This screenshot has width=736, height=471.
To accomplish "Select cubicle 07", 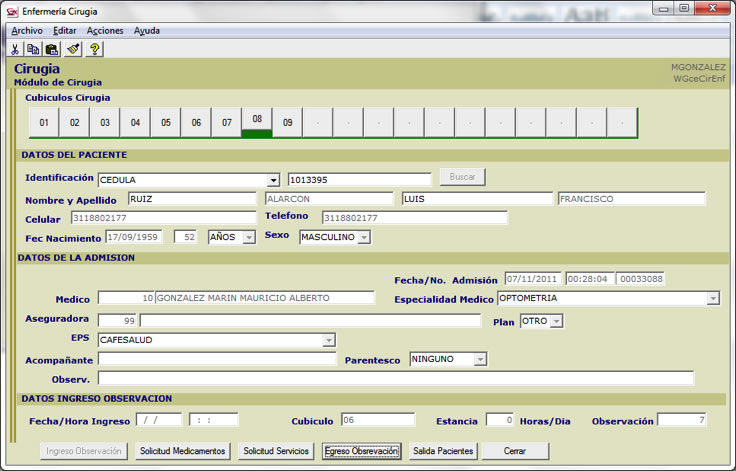I will point(227,123).
